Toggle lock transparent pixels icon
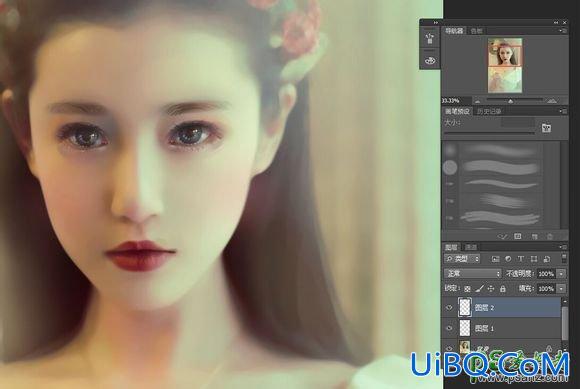This screenshot has width=580, height=389. [x=468, y=289]
